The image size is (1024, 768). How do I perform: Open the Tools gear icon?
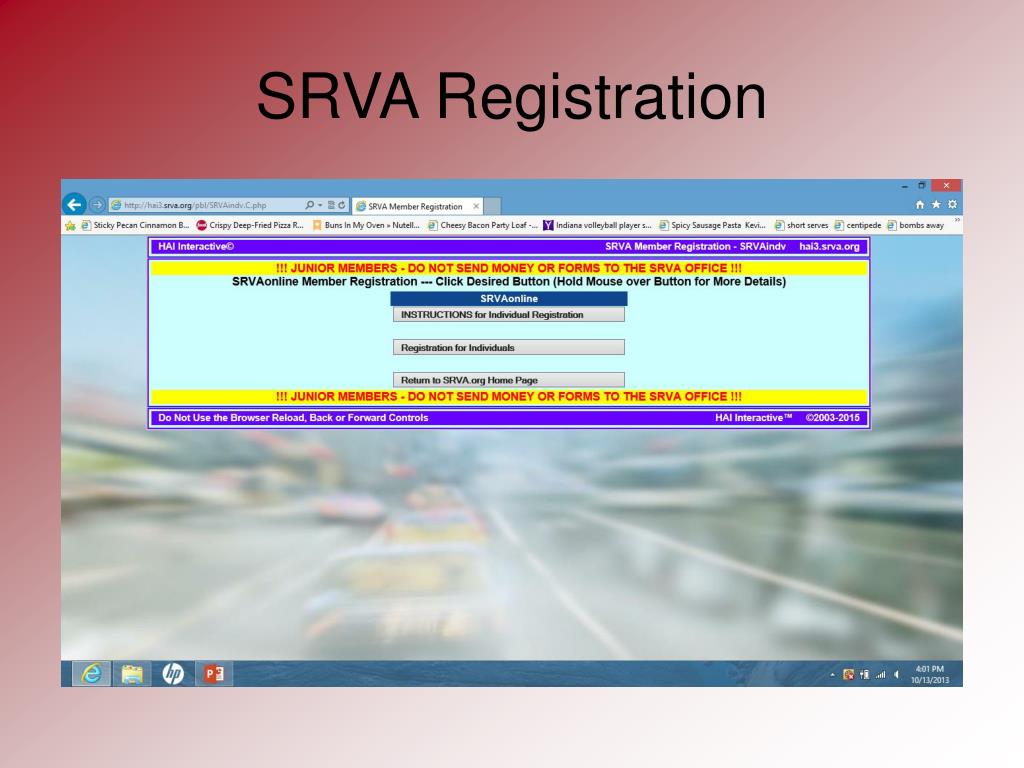tap(952, 204)
